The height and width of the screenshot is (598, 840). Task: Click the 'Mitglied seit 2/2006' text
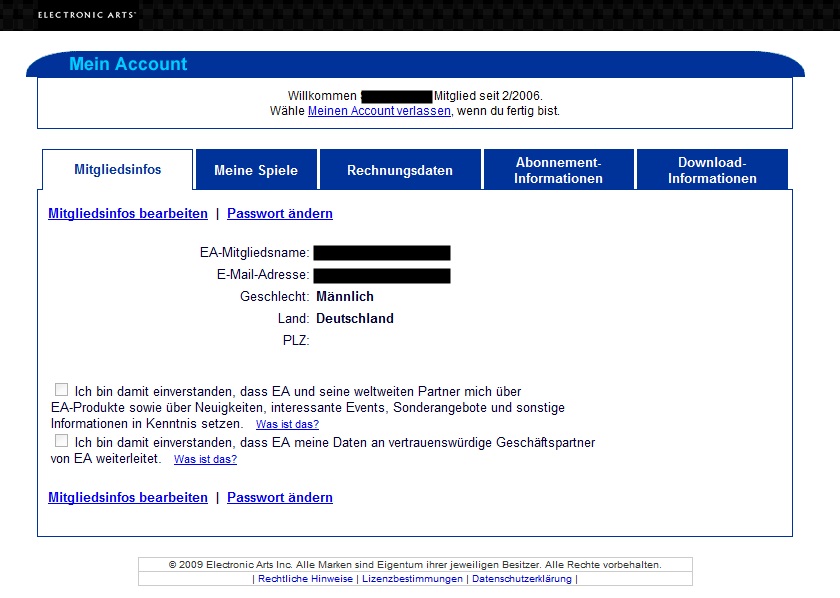pos(488,96)
